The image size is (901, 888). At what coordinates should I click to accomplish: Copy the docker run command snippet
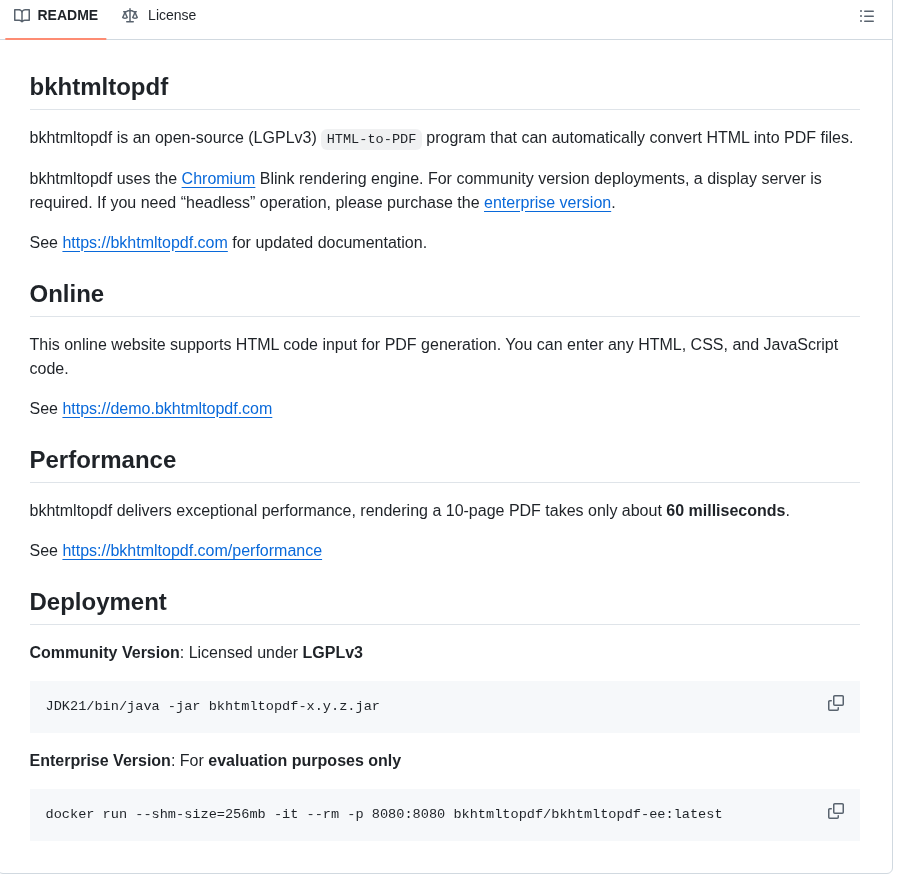(x=835, y=811)
